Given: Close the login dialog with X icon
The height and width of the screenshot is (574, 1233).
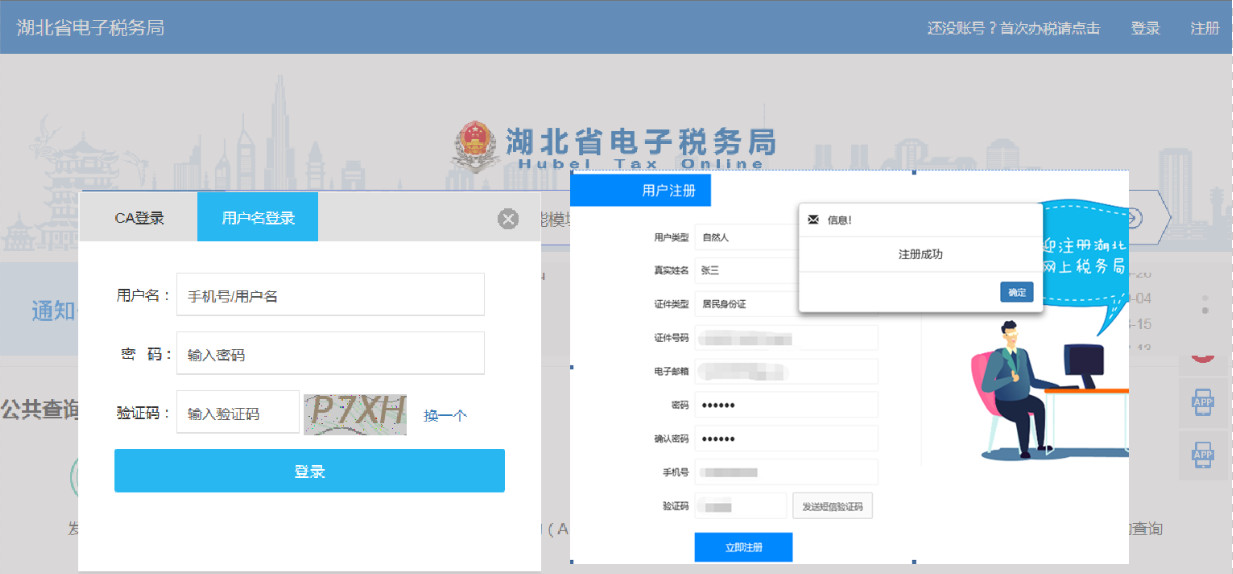Looking at the screenshot, I should 508,218.
